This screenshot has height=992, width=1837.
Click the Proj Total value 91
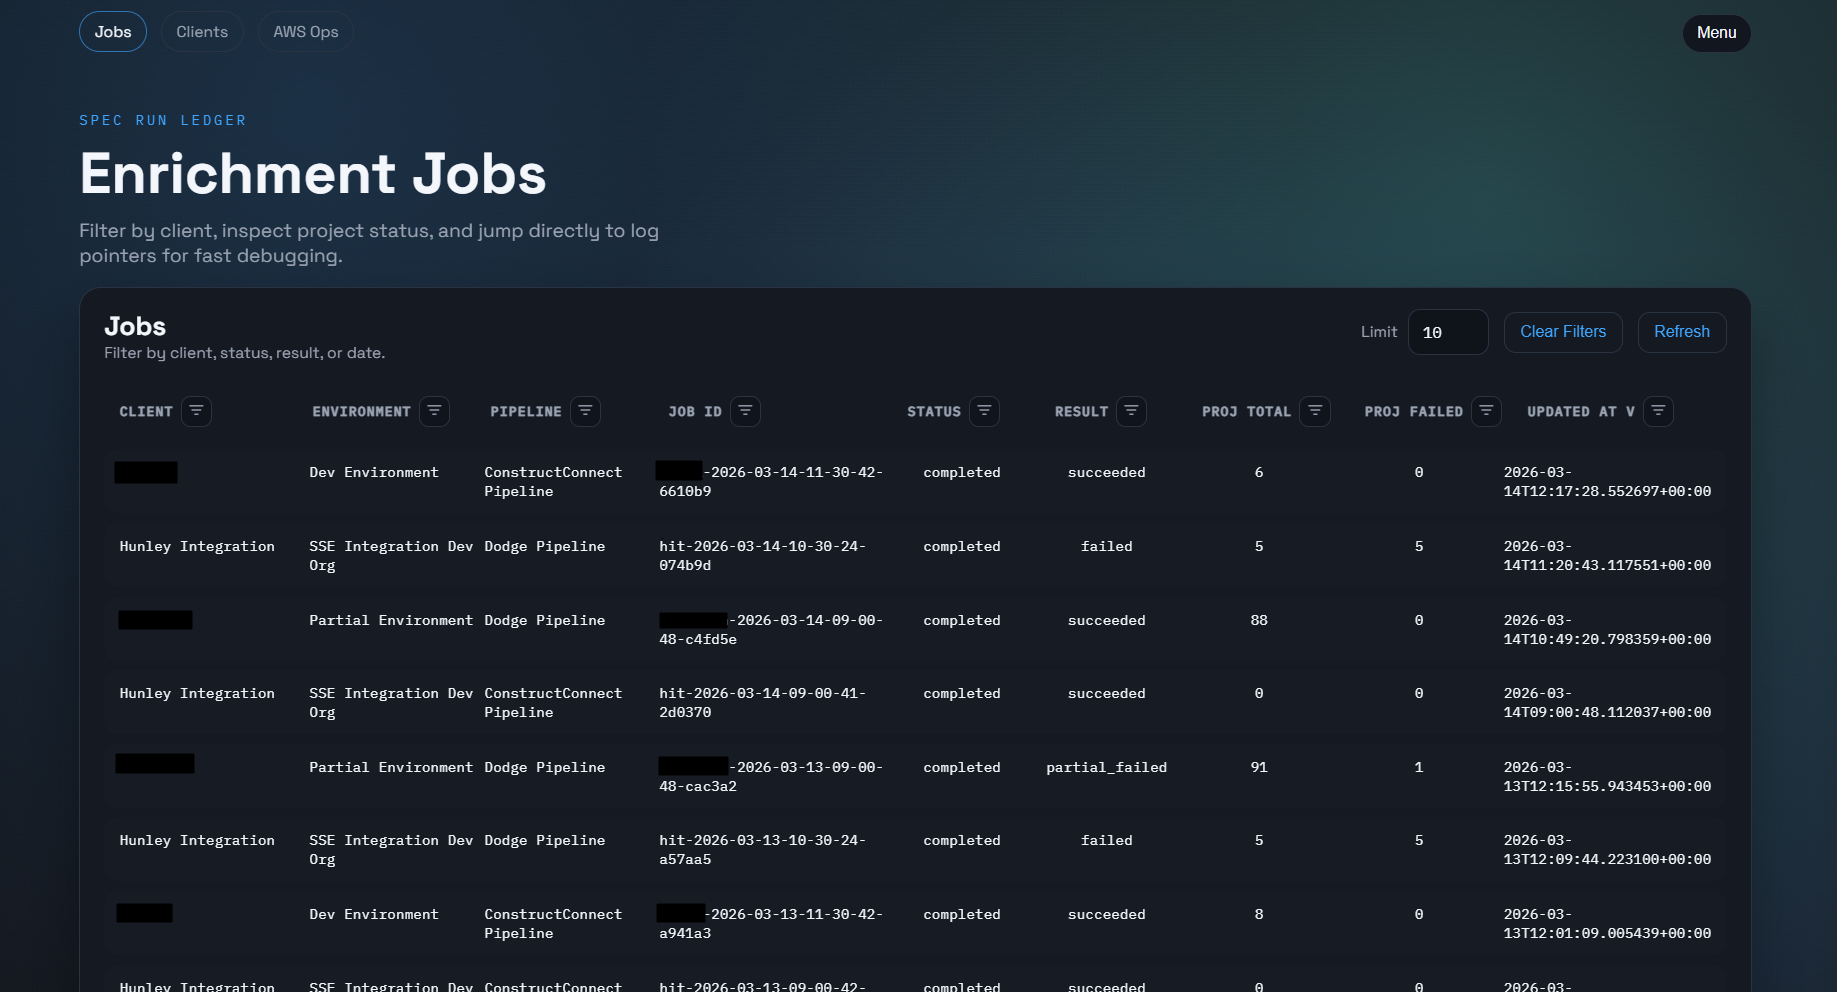[x=1259, y=767]
